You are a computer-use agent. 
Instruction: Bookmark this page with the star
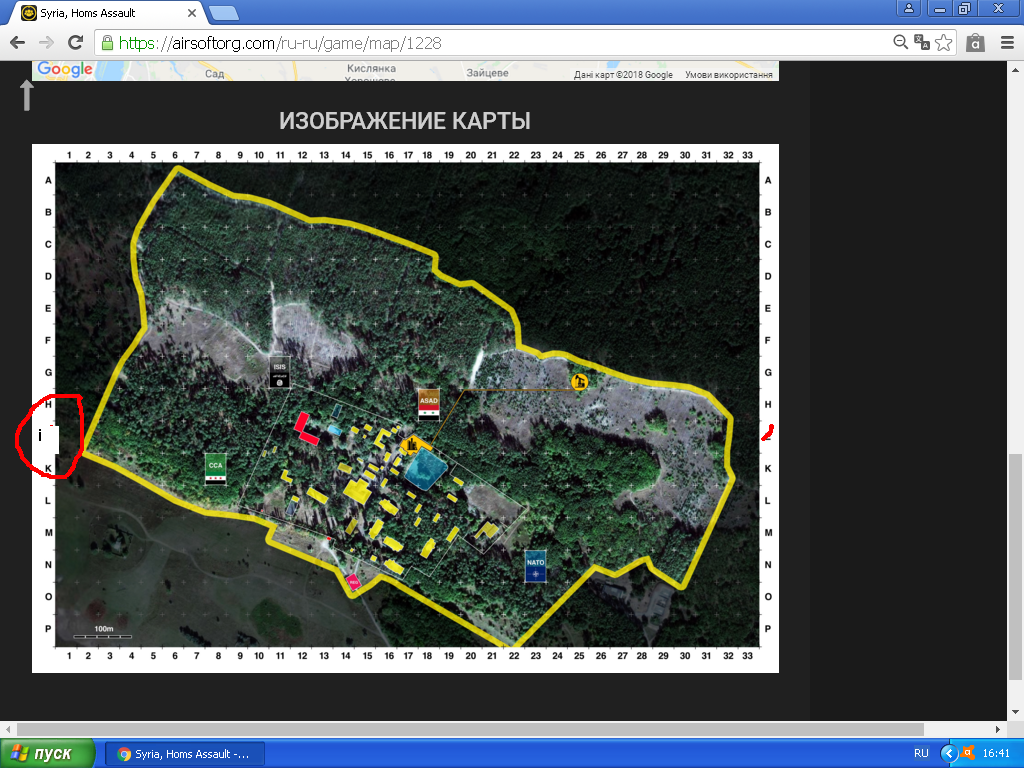click(x=944, y=43)
